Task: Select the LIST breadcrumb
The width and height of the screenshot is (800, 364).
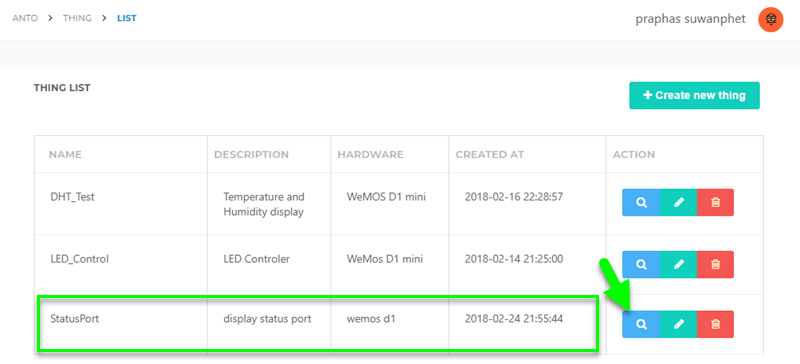Action: coord(127,18)
